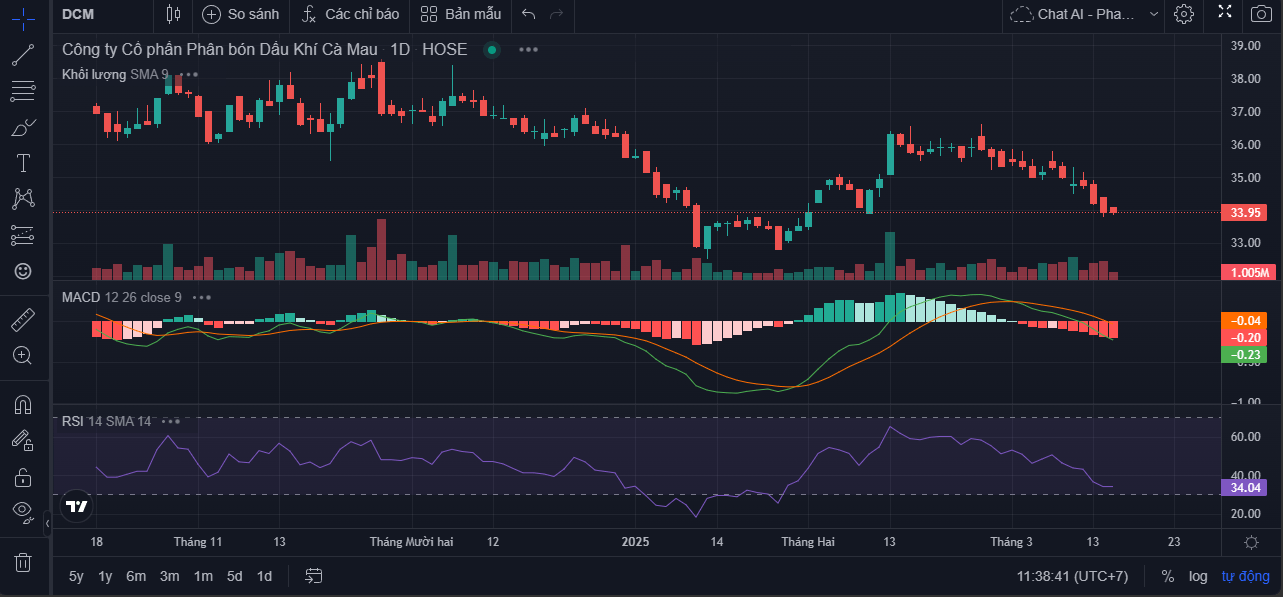Expand the Chat AI layout dropdown
1283x597 pixels.
1154,14
